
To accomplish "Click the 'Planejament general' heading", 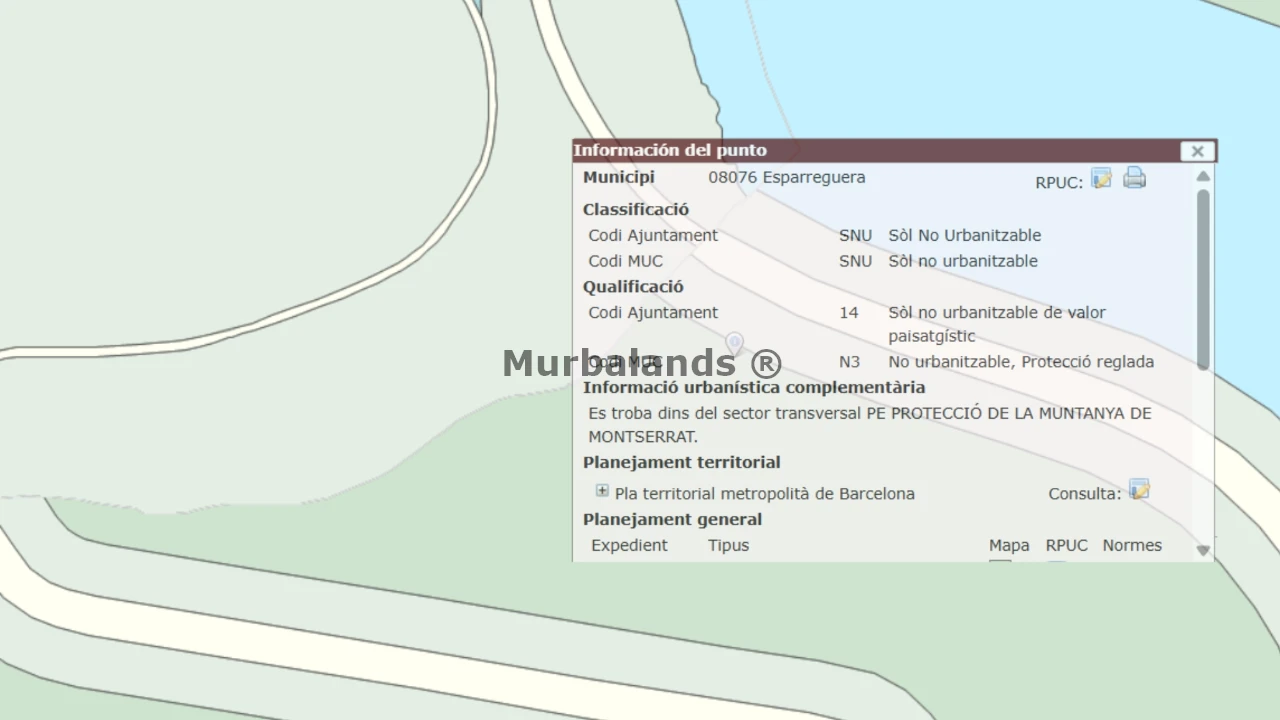I will tap(673, 520).
